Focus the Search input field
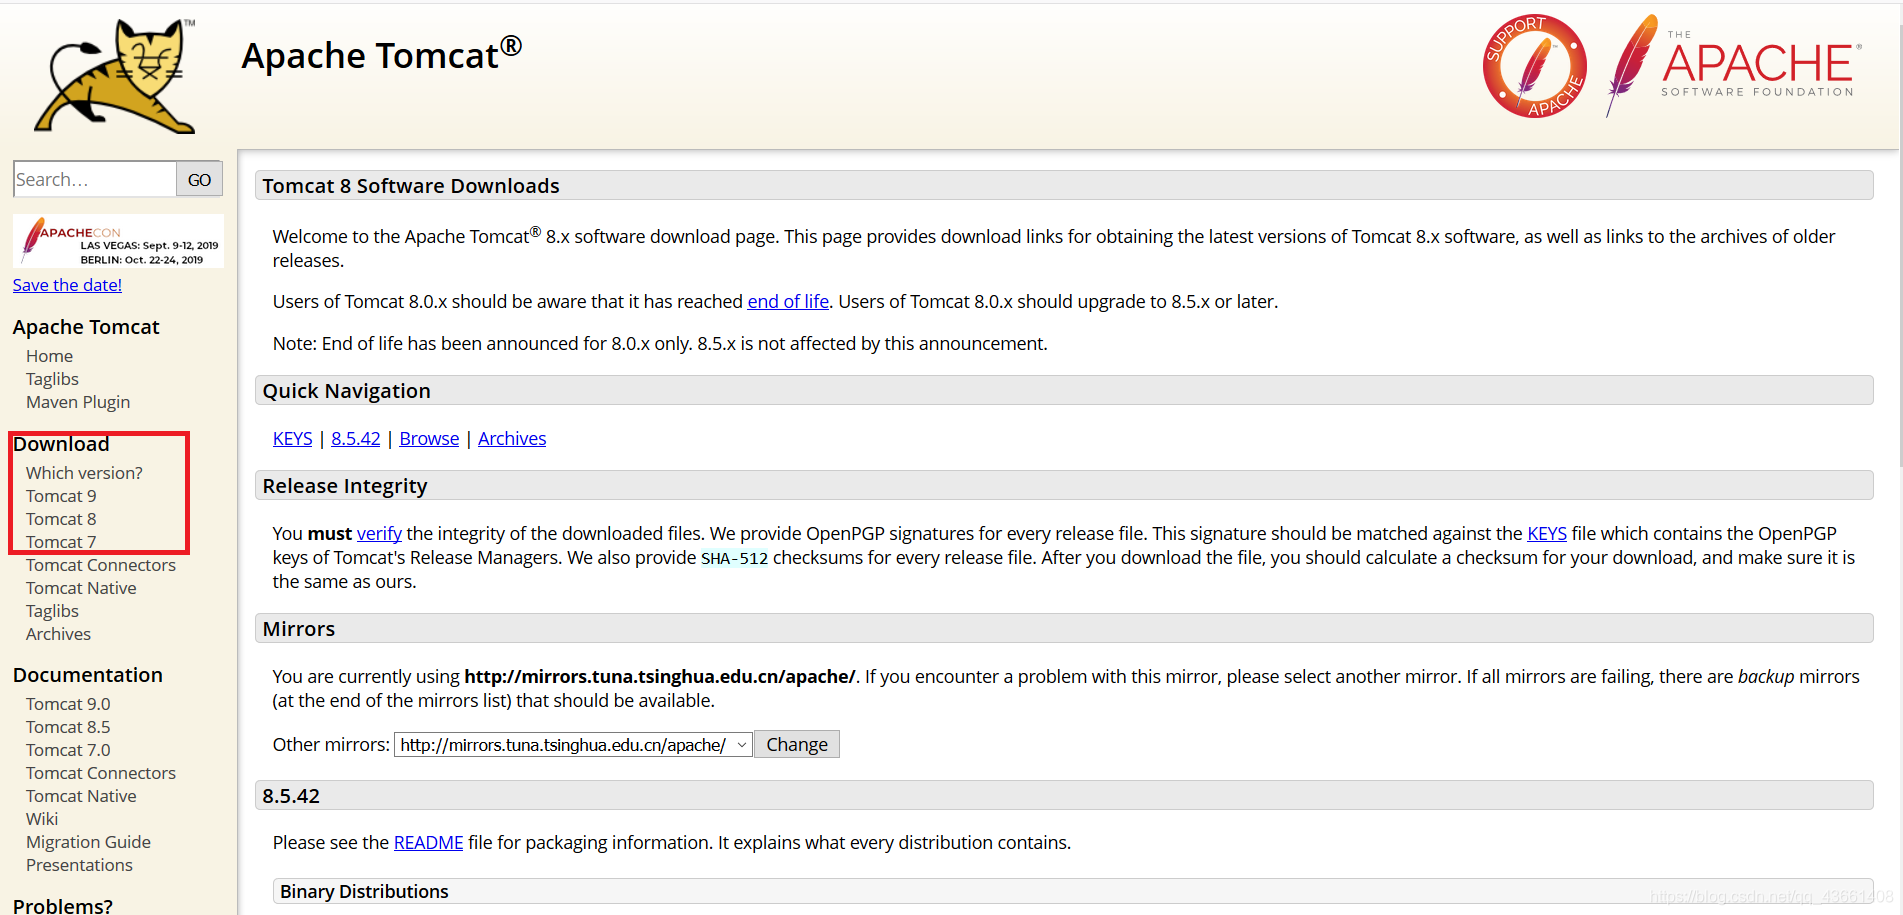 [x=95, y=179]
